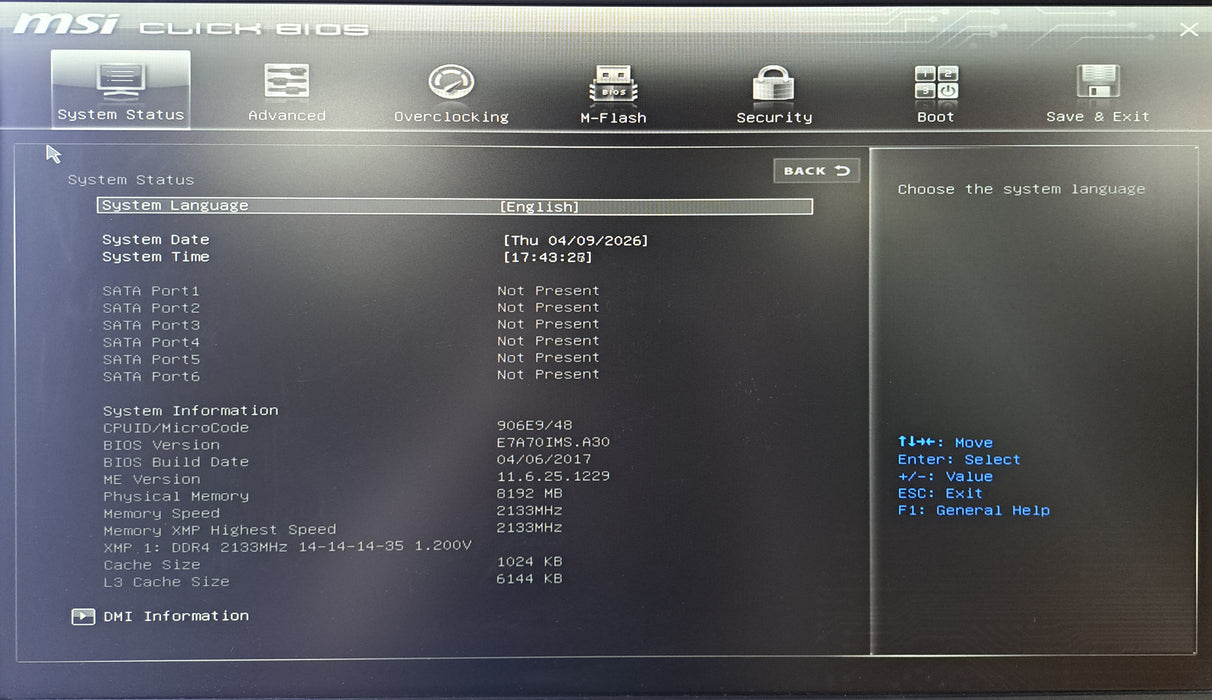Click the System Status section heading
1212x700 pixels.
coord(131,180)
